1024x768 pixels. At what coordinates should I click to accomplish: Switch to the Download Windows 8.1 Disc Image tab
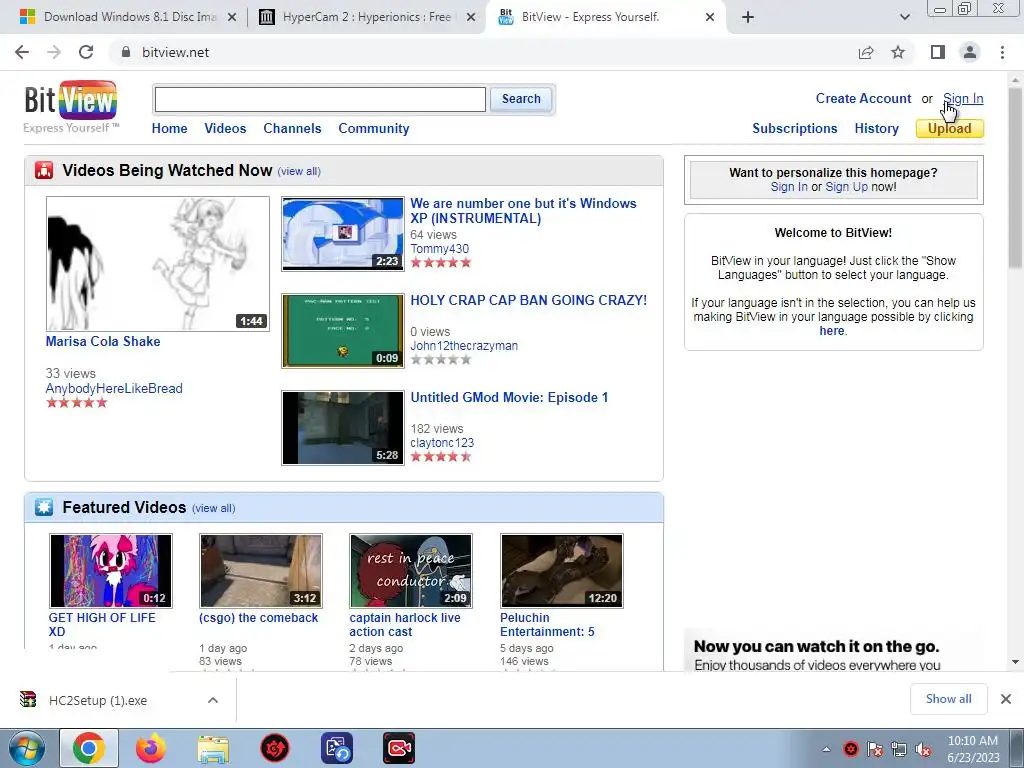[129, 17]
